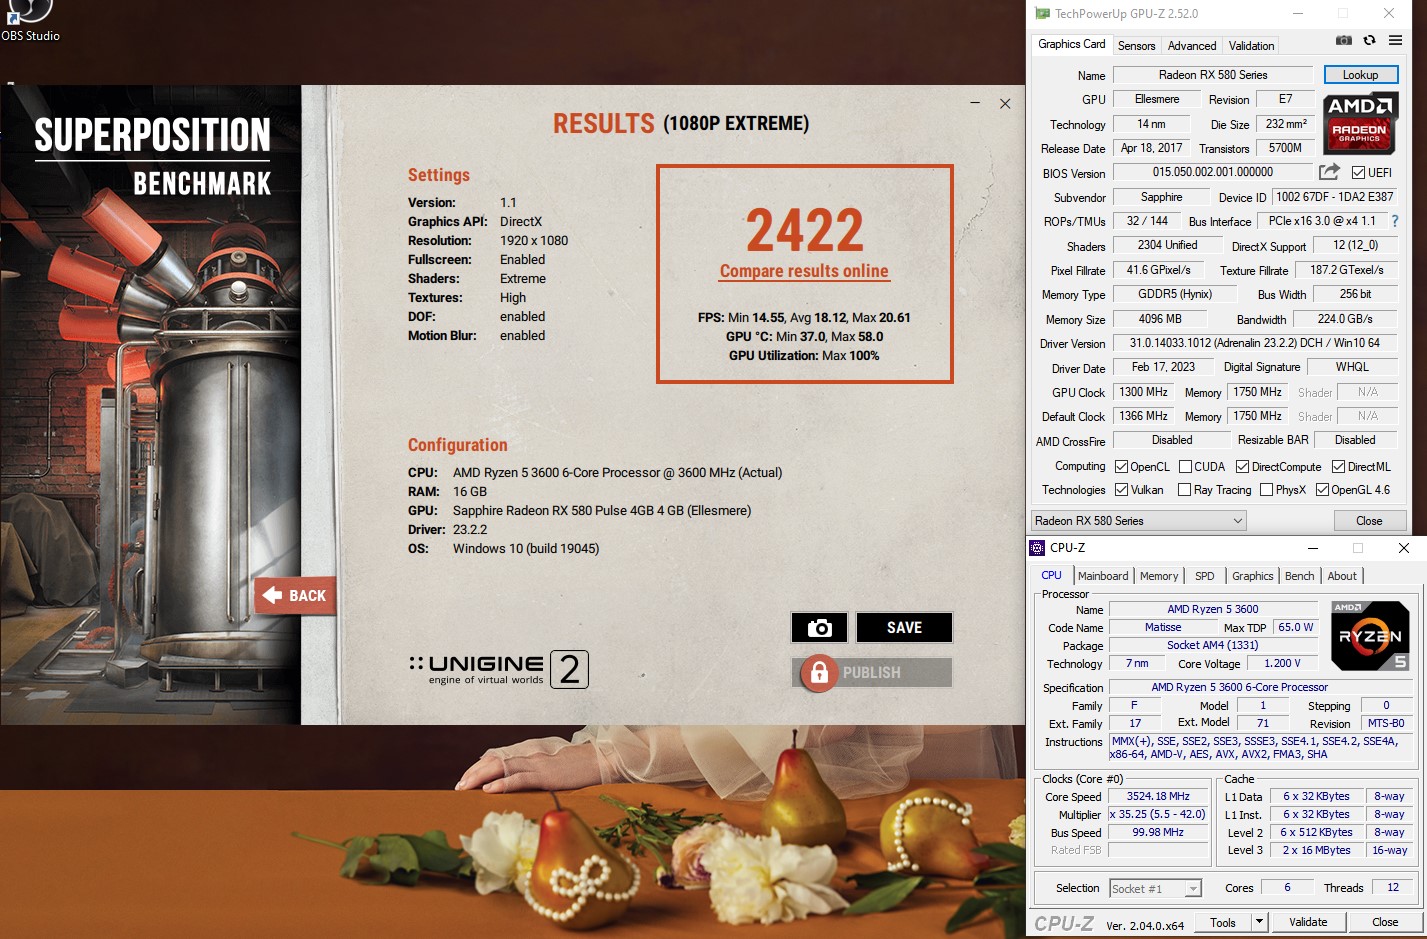Share BIOS version via export icon

(x=1329, y=172)
